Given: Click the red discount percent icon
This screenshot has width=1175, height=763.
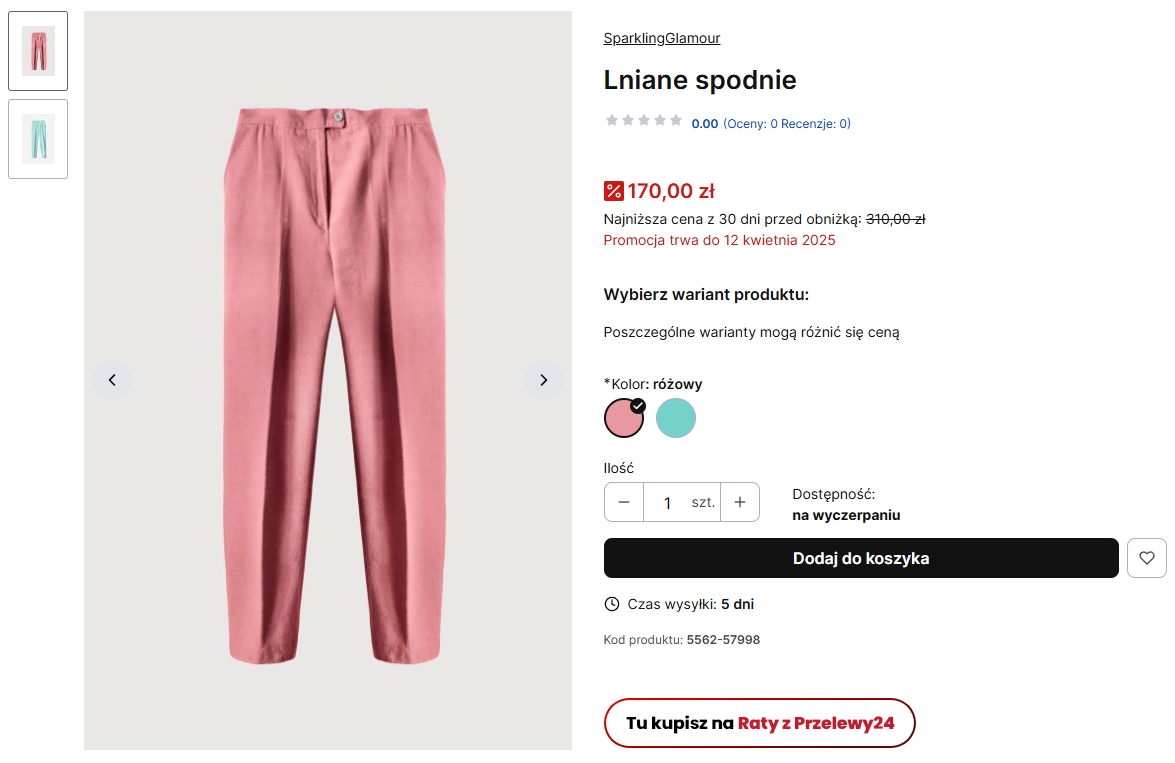Looking at the screenshot, I should (613, 191).
